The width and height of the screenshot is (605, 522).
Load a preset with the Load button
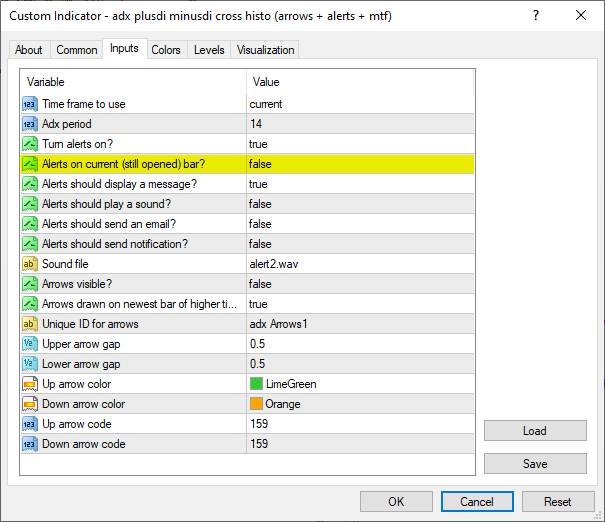click(535, 431)
